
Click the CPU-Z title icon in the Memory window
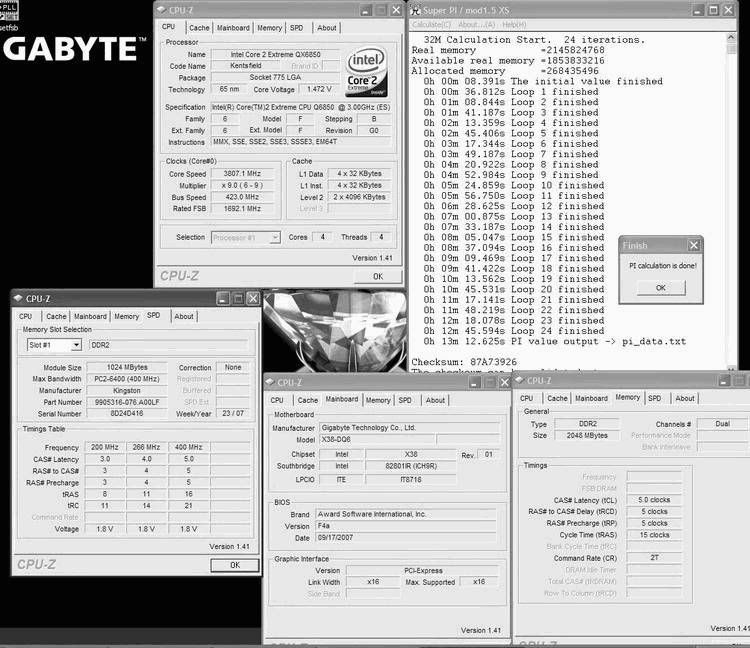519,380
